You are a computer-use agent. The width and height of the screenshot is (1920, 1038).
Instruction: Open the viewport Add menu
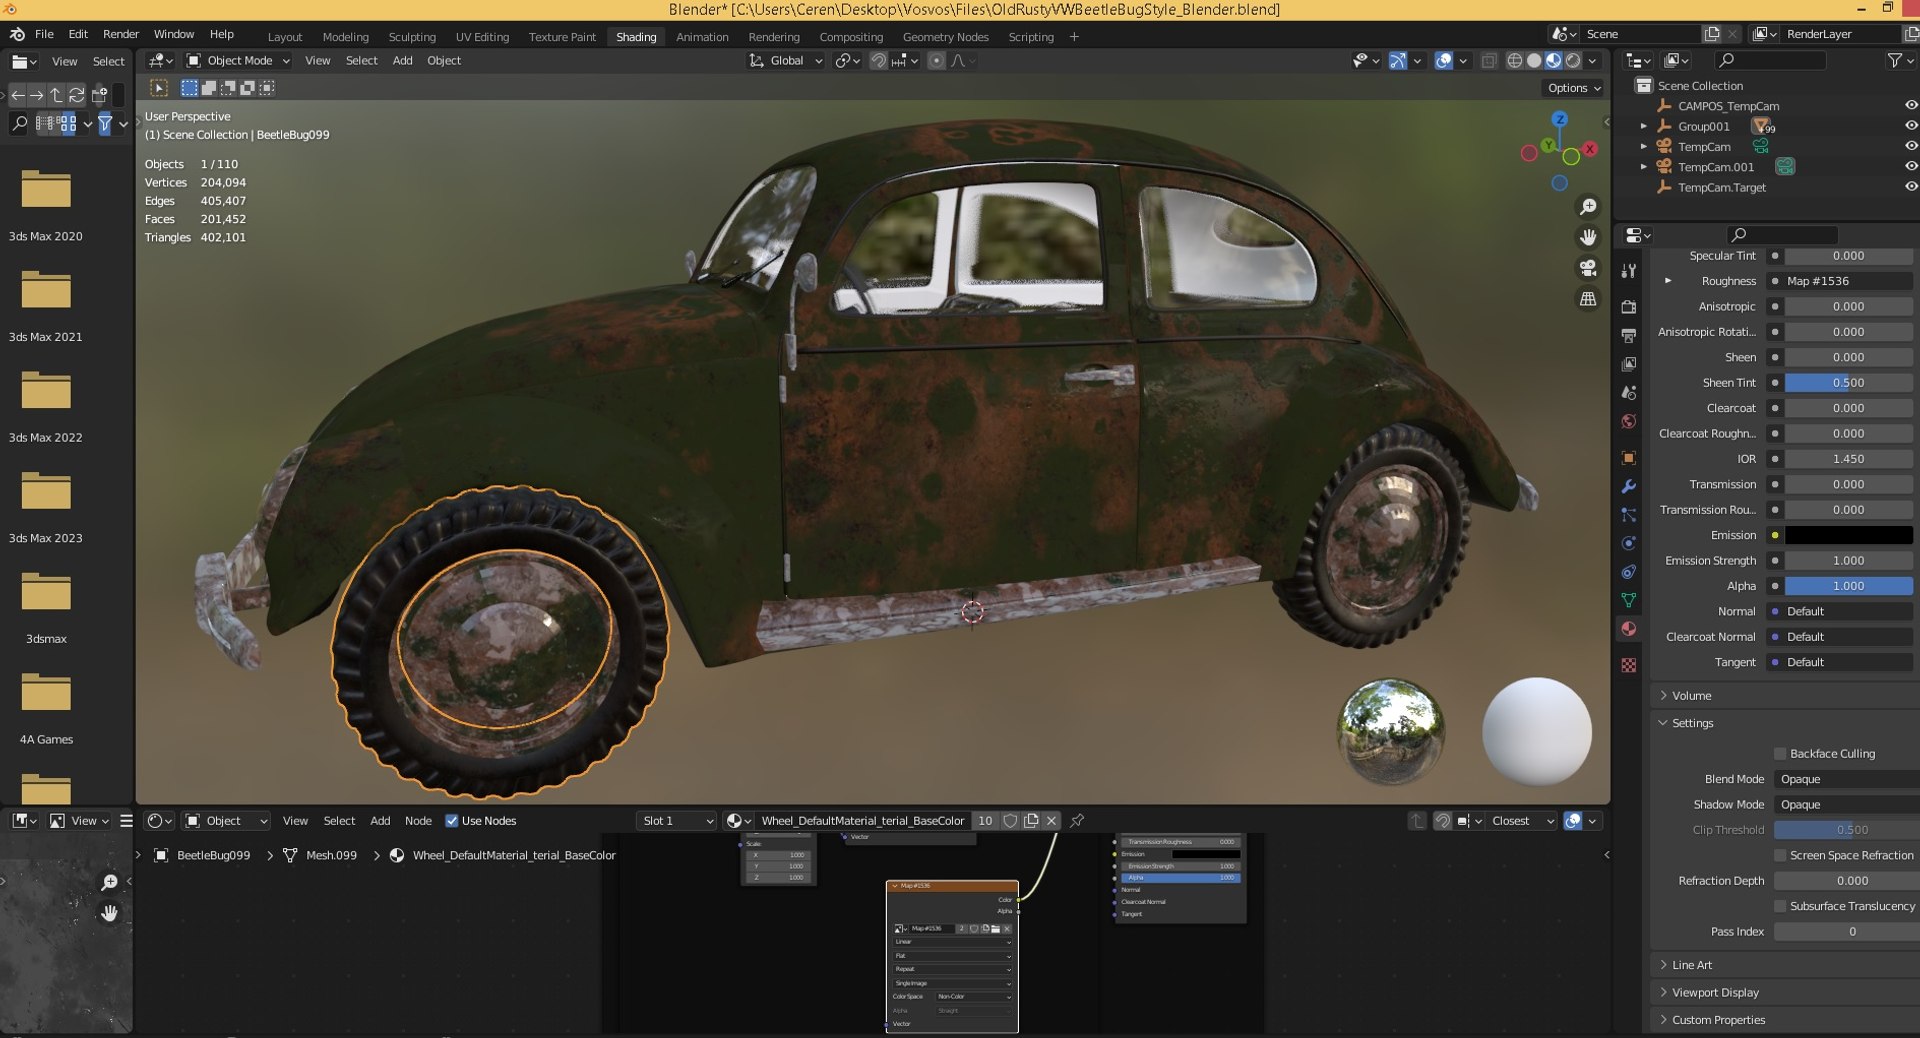coord(402,61)
